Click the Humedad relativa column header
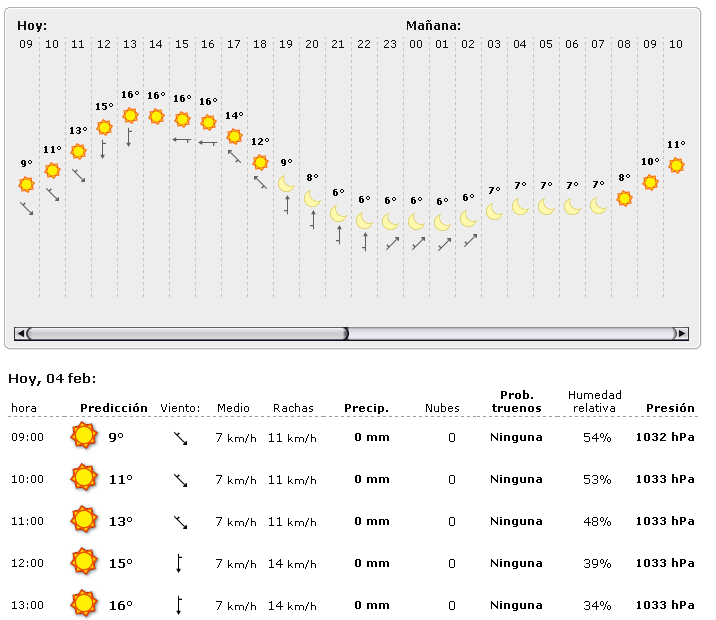Viewport: 716px width, 620px height. pos(594,401)
